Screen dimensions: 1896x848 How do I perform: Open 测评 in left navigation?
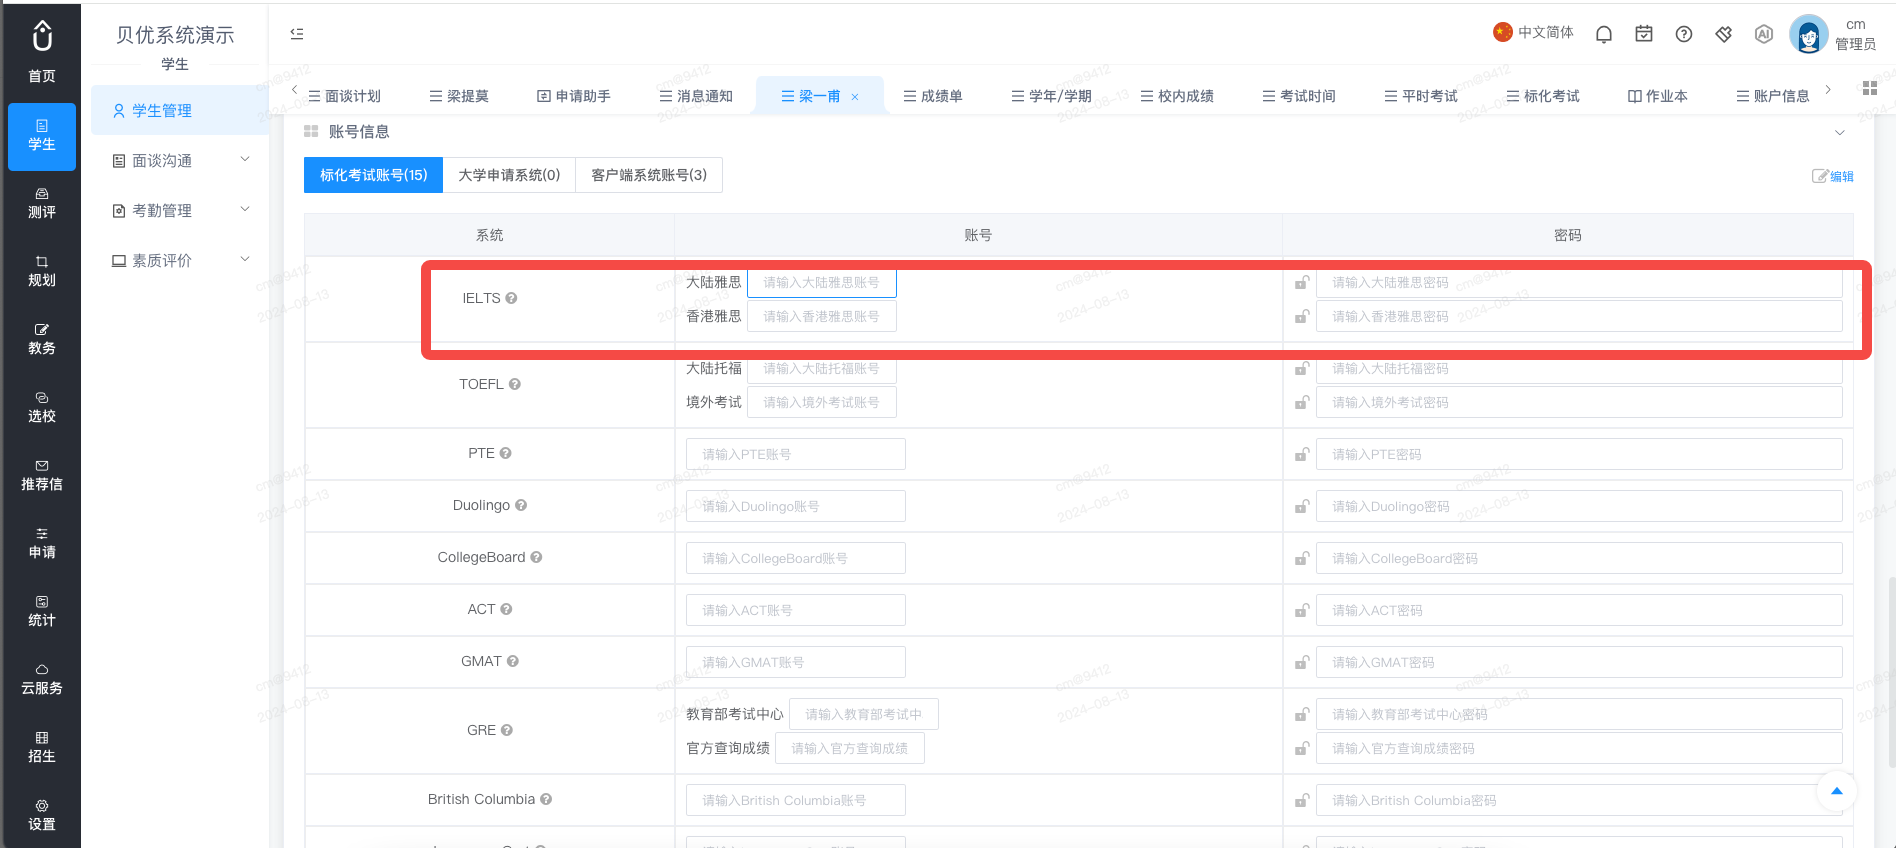click(x=42, y=203)
